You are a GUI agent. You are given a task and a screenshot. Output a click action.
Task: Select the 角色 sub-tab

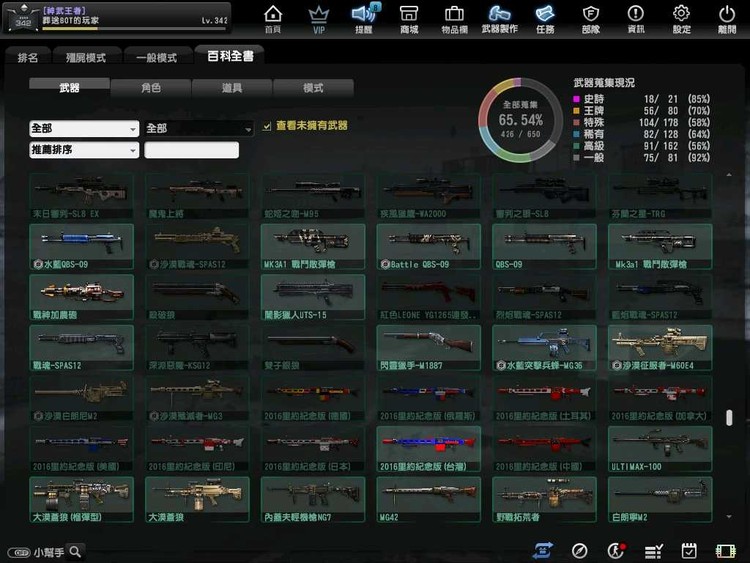coord(151,88)
